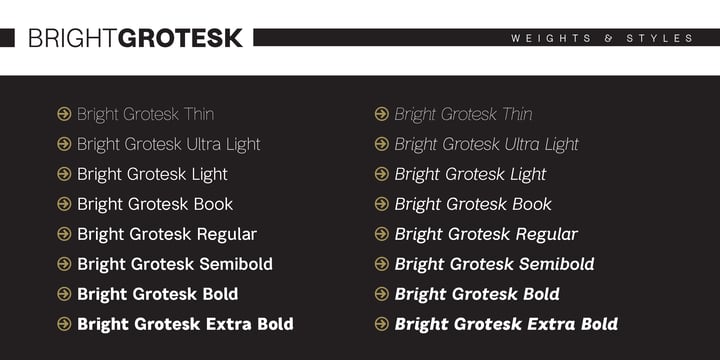This screenshot has height=360, width=720.
Task: Click arrow icon next to italic Extra Bold
Action: click(x=382, y=324)
